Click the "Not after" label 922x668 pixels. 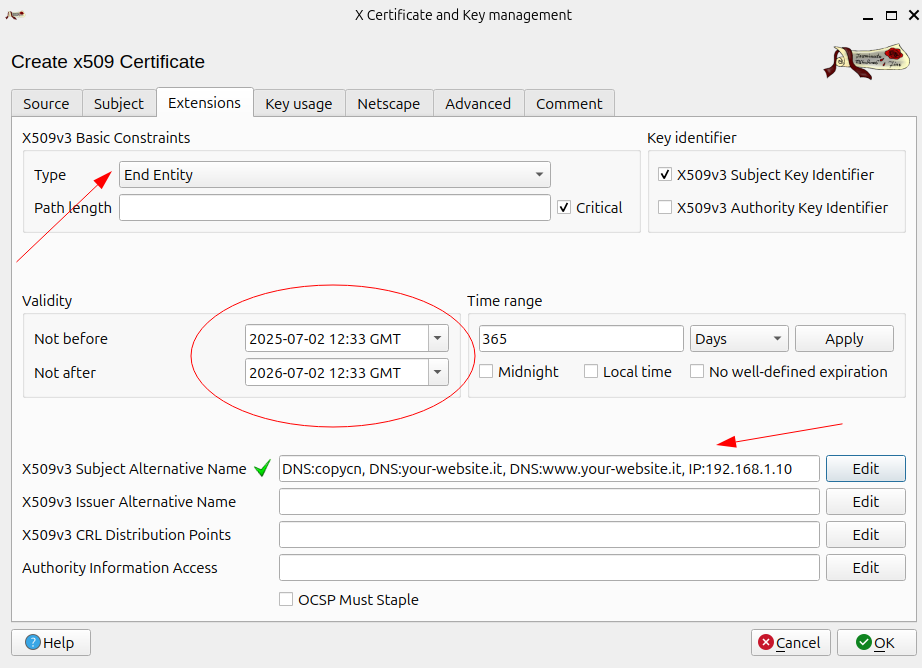[x=65, y=373]
